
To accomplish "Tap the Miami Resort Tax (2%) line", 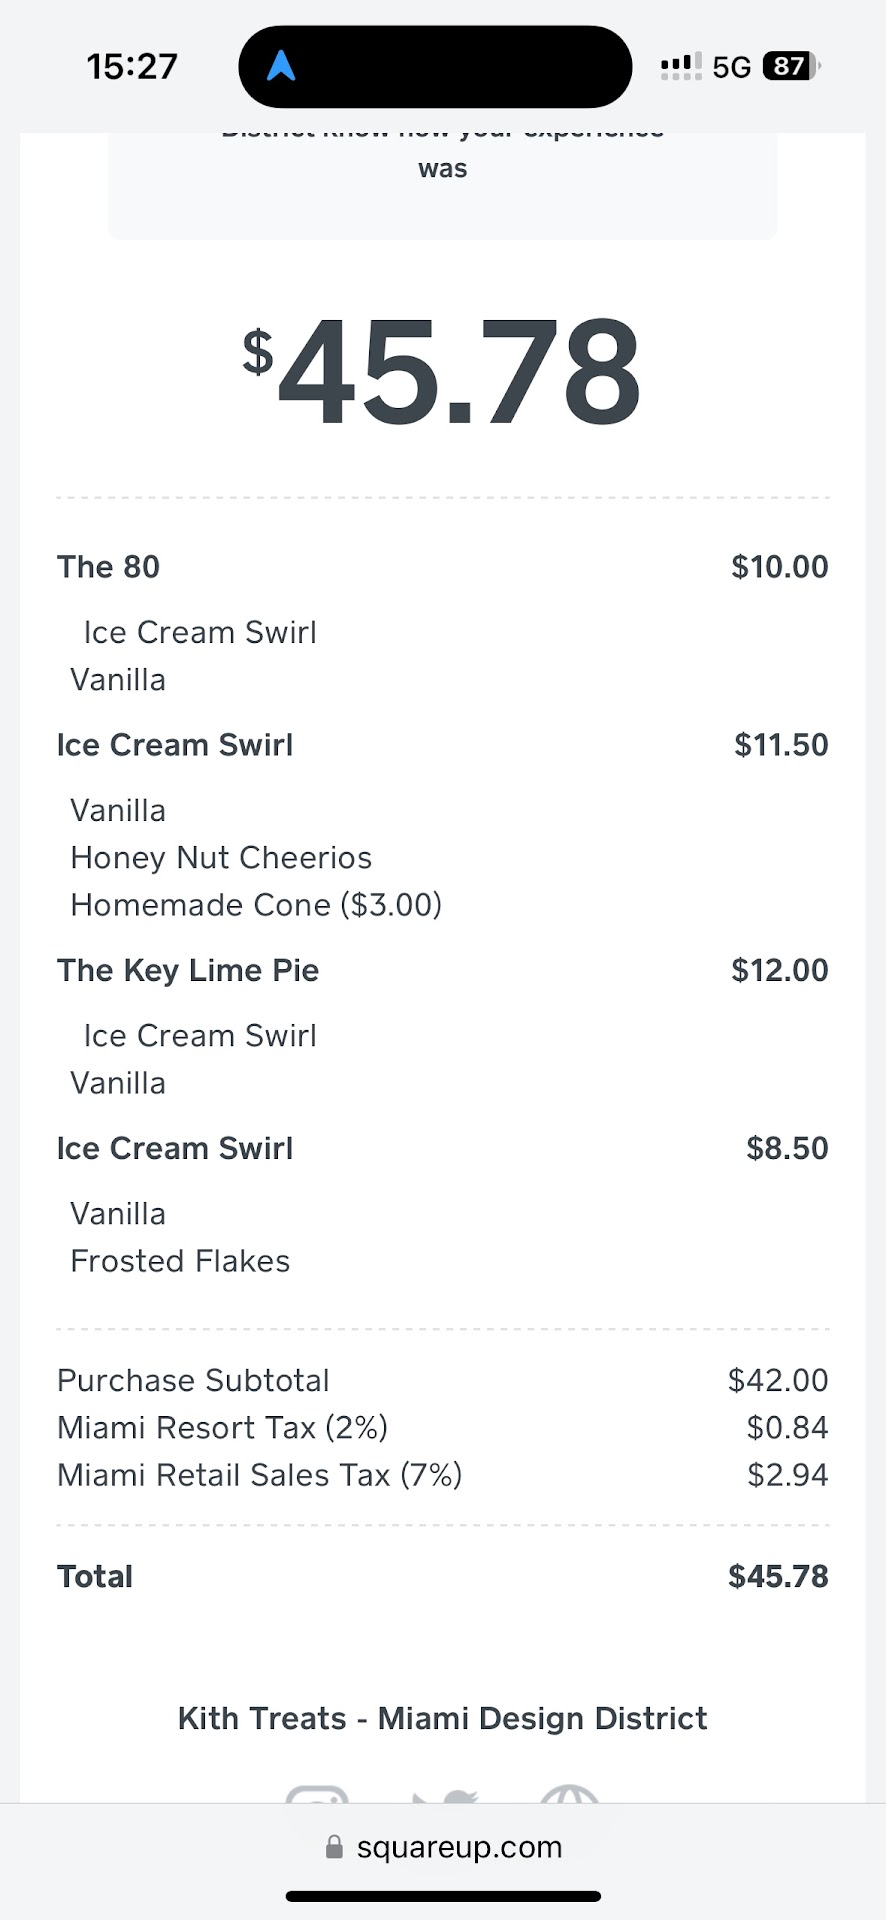I will 222,1427.
